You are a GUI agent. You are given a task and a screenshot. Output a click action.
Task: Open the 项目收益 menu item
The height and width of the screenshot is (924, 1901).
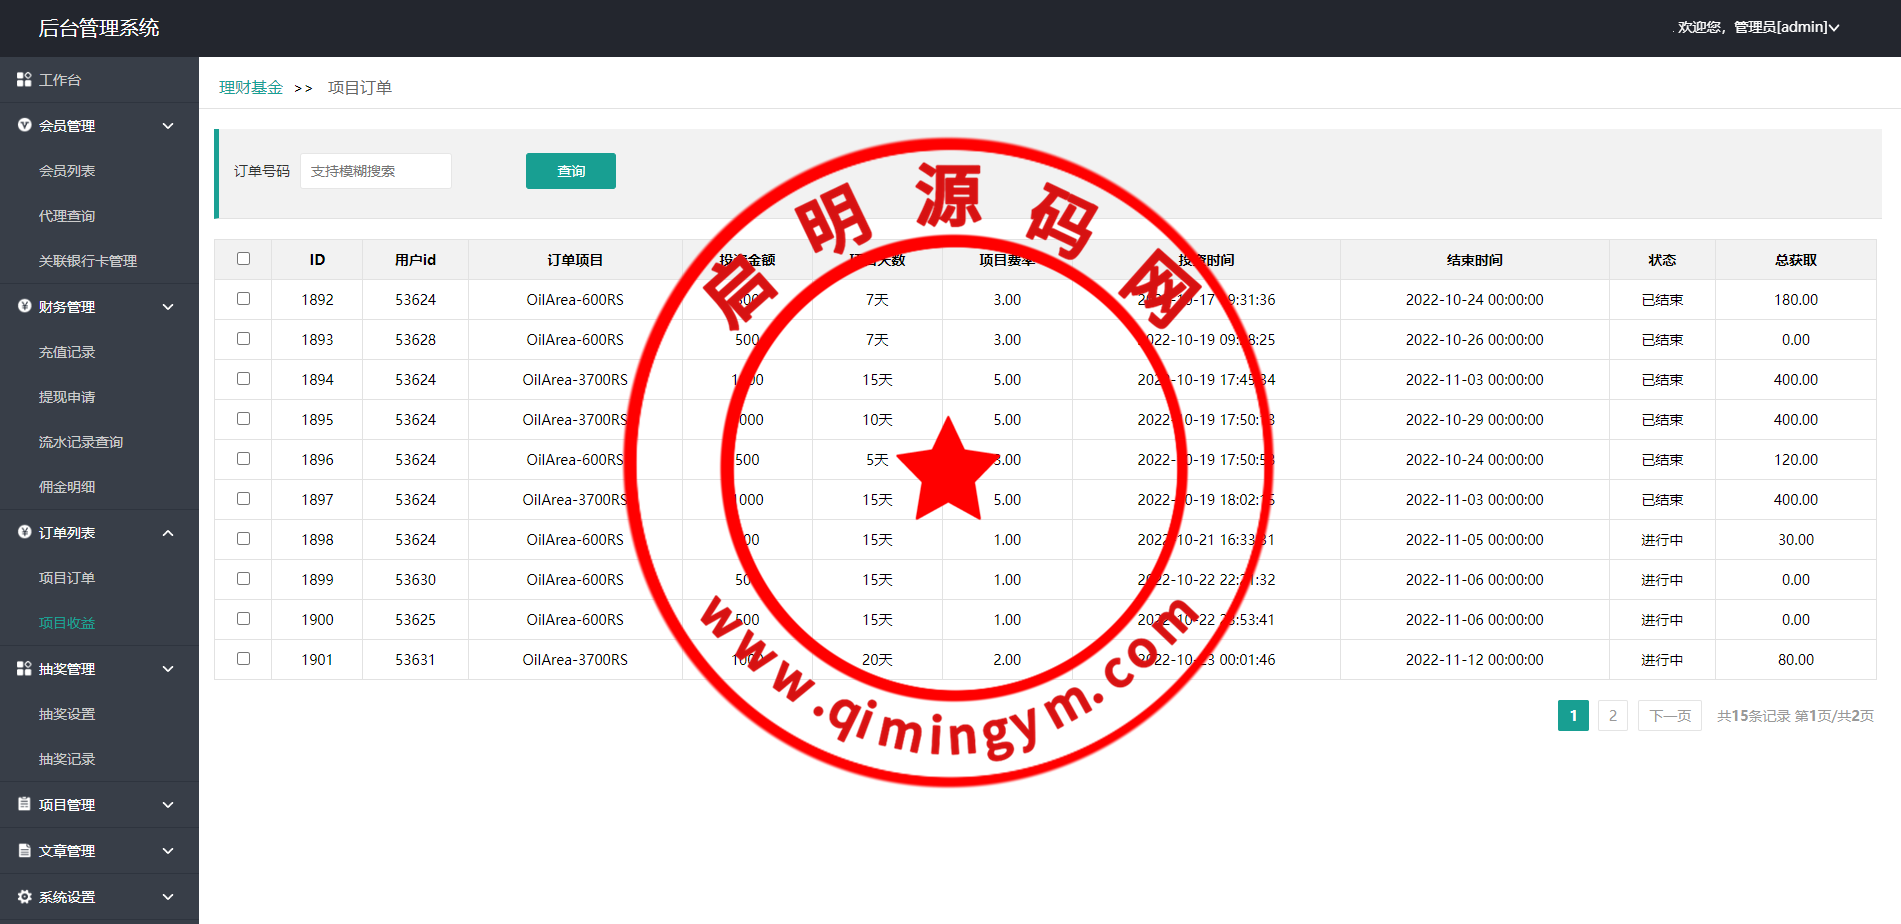(x=67, y=623)
